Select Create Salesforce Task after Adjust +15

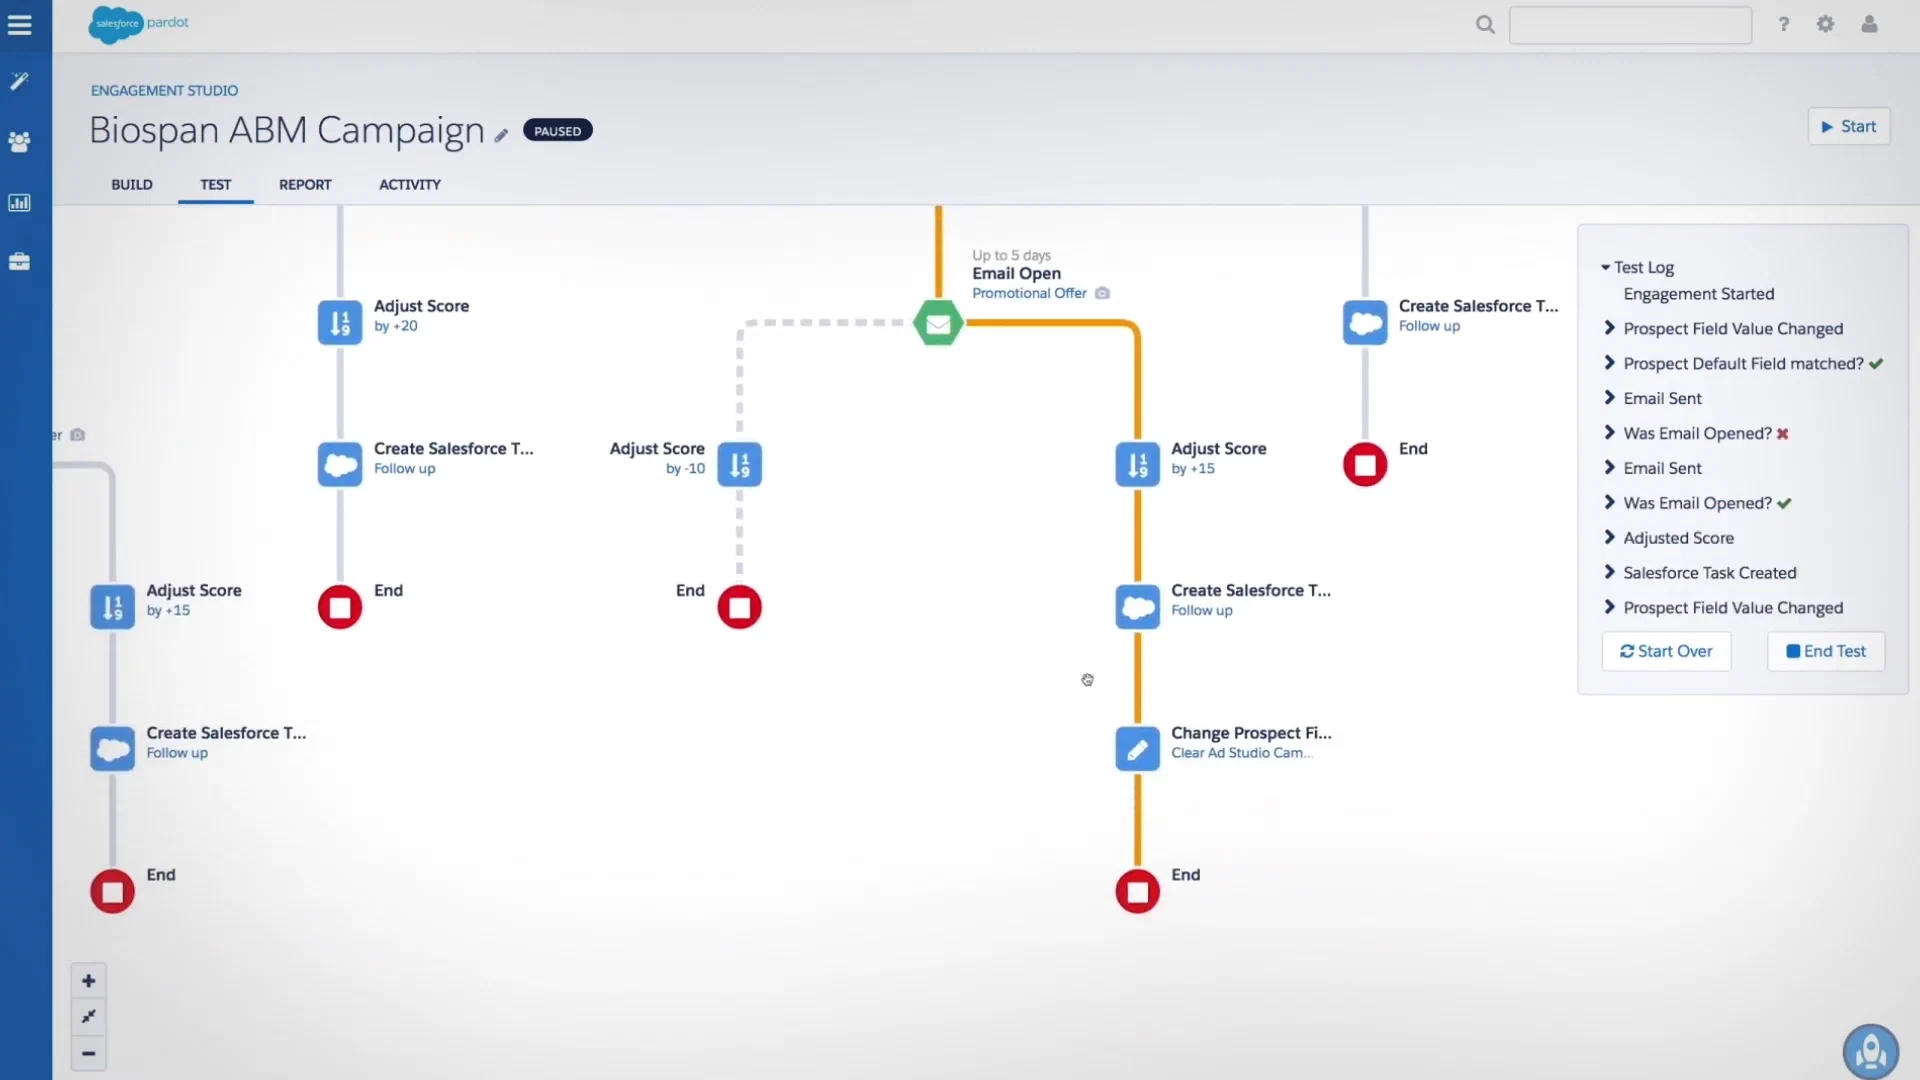(1138, 607)
